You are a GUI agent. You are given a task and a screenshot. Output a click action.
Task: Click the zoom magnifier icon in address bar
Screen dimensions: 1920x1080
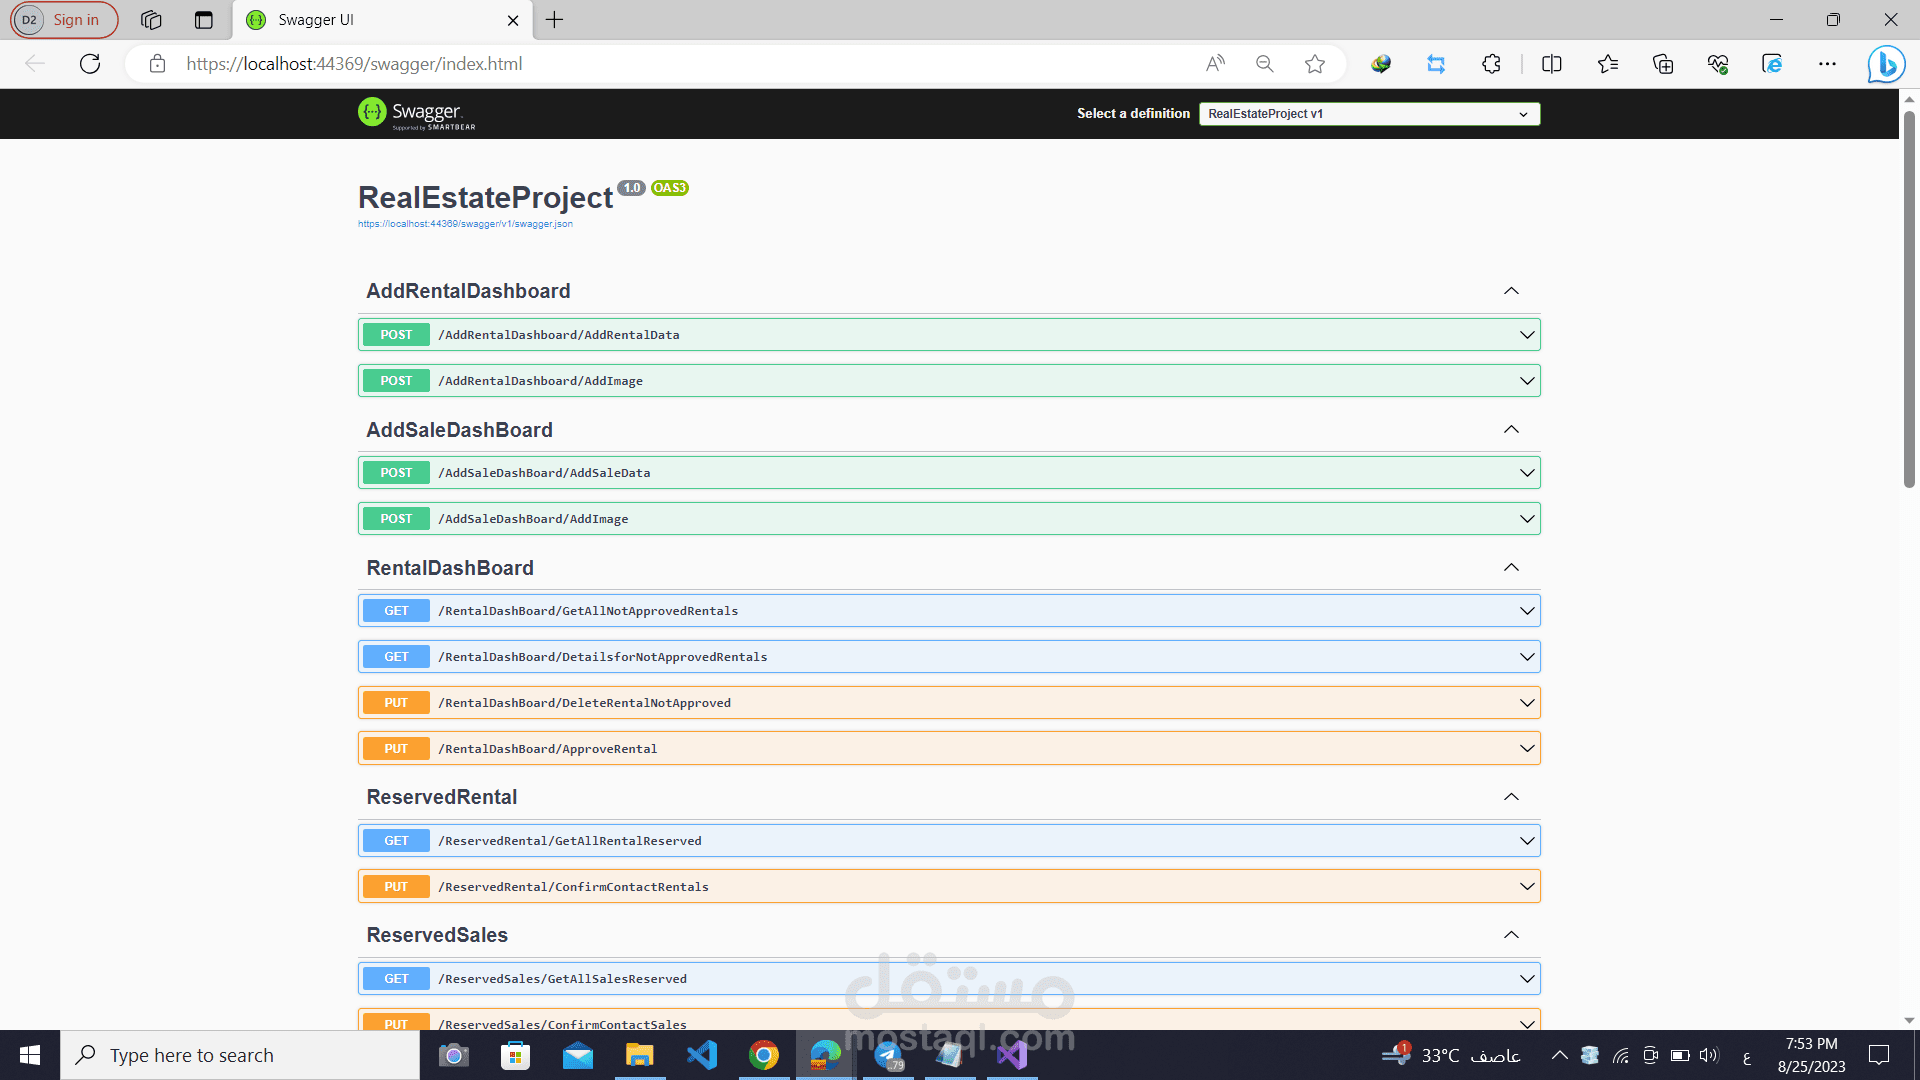tap(1265, 64)
